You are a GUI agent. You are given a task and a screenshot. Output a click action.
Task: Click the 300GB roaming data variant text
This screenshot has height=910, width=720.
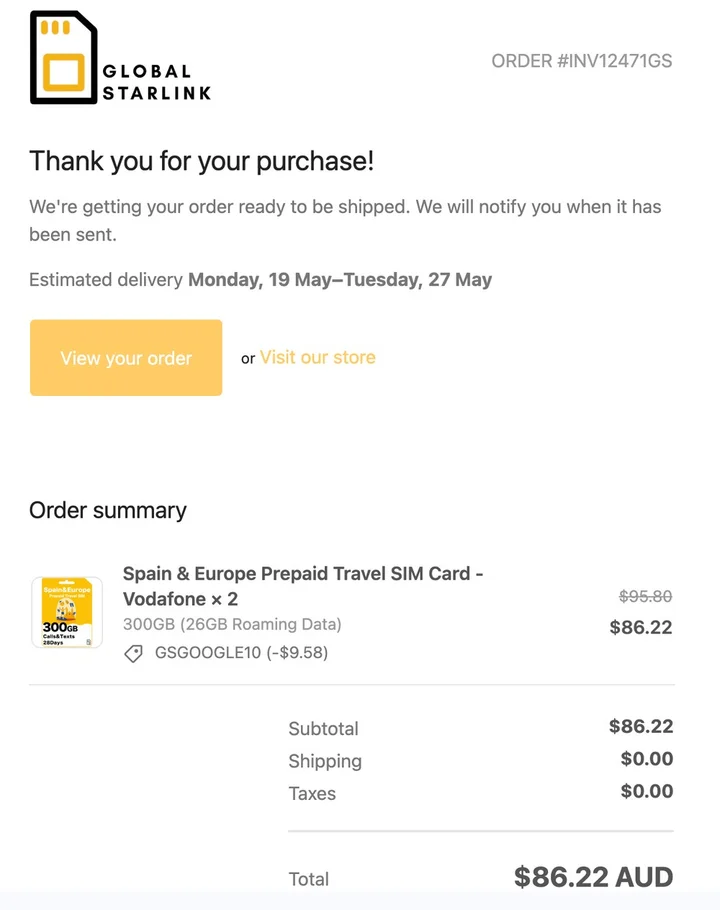click(232, 624)
